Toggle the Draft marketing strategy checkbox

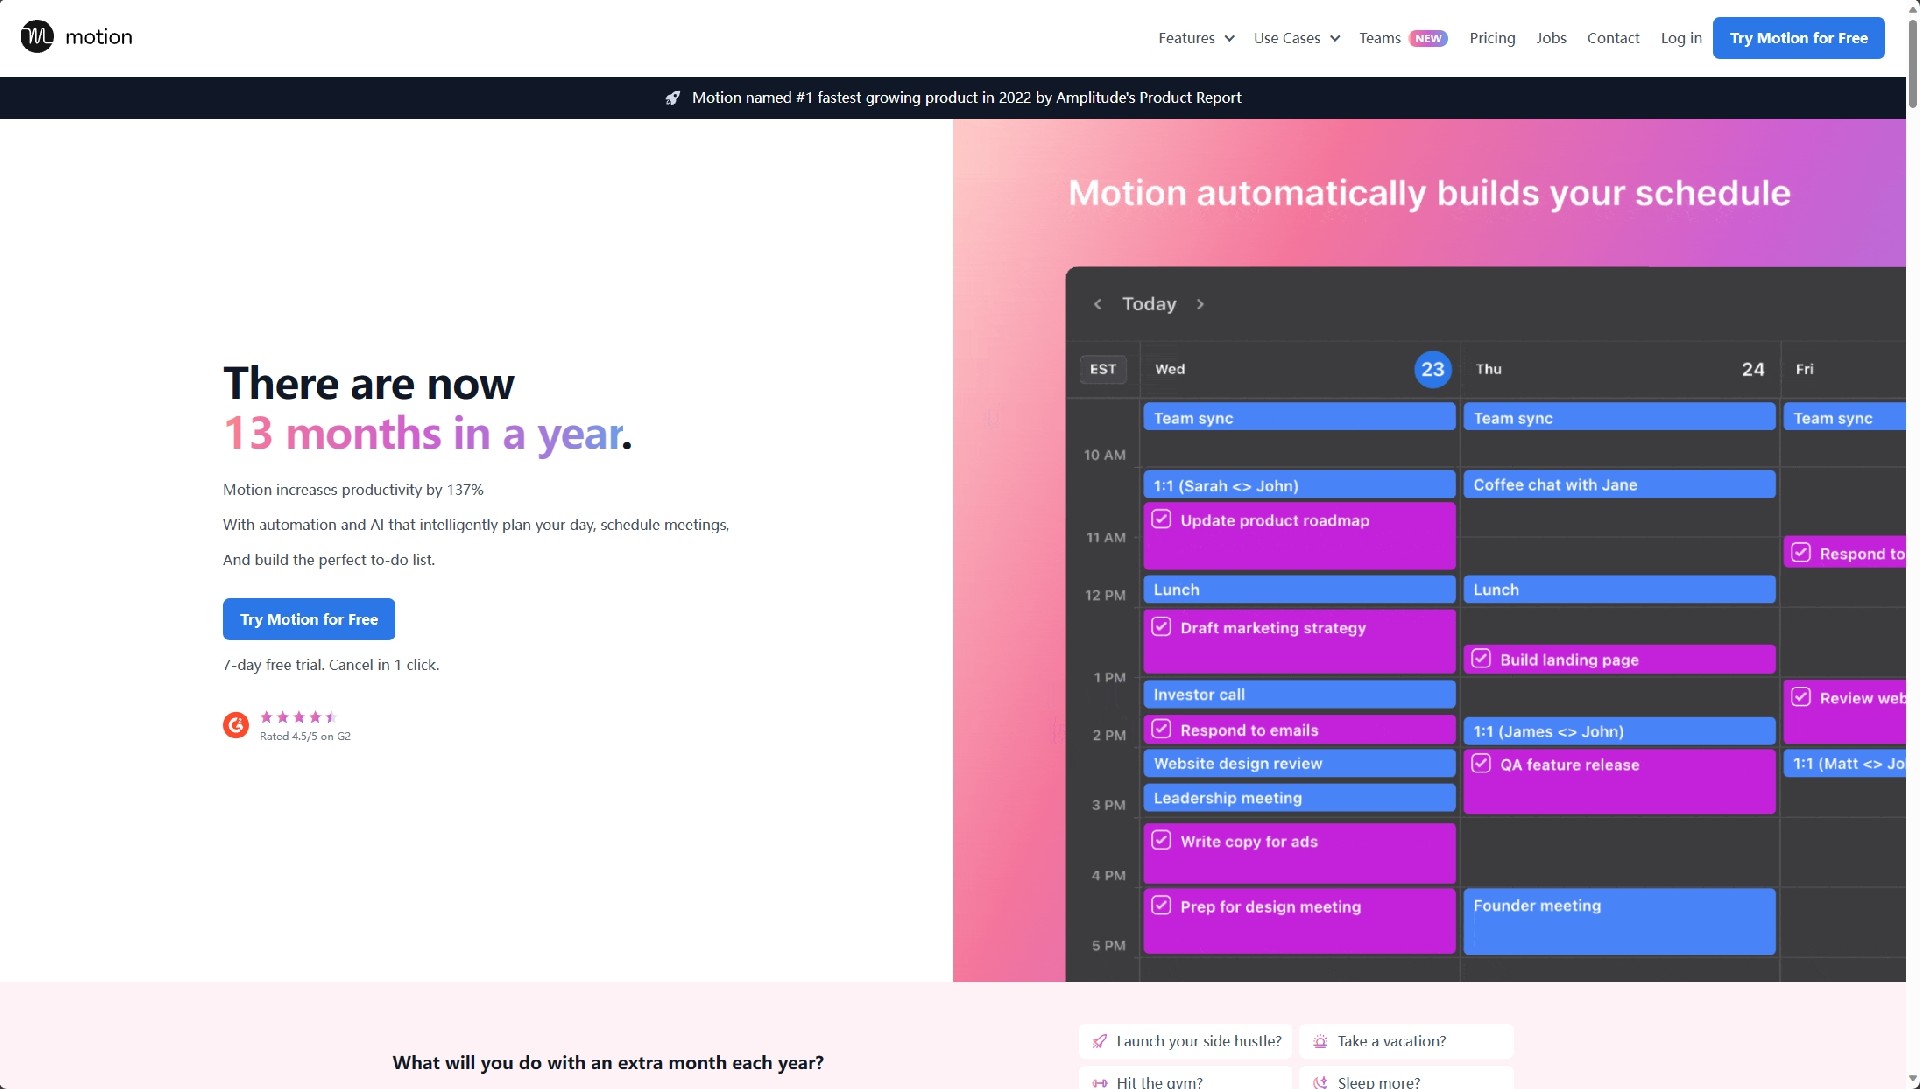click(1161, 627)
